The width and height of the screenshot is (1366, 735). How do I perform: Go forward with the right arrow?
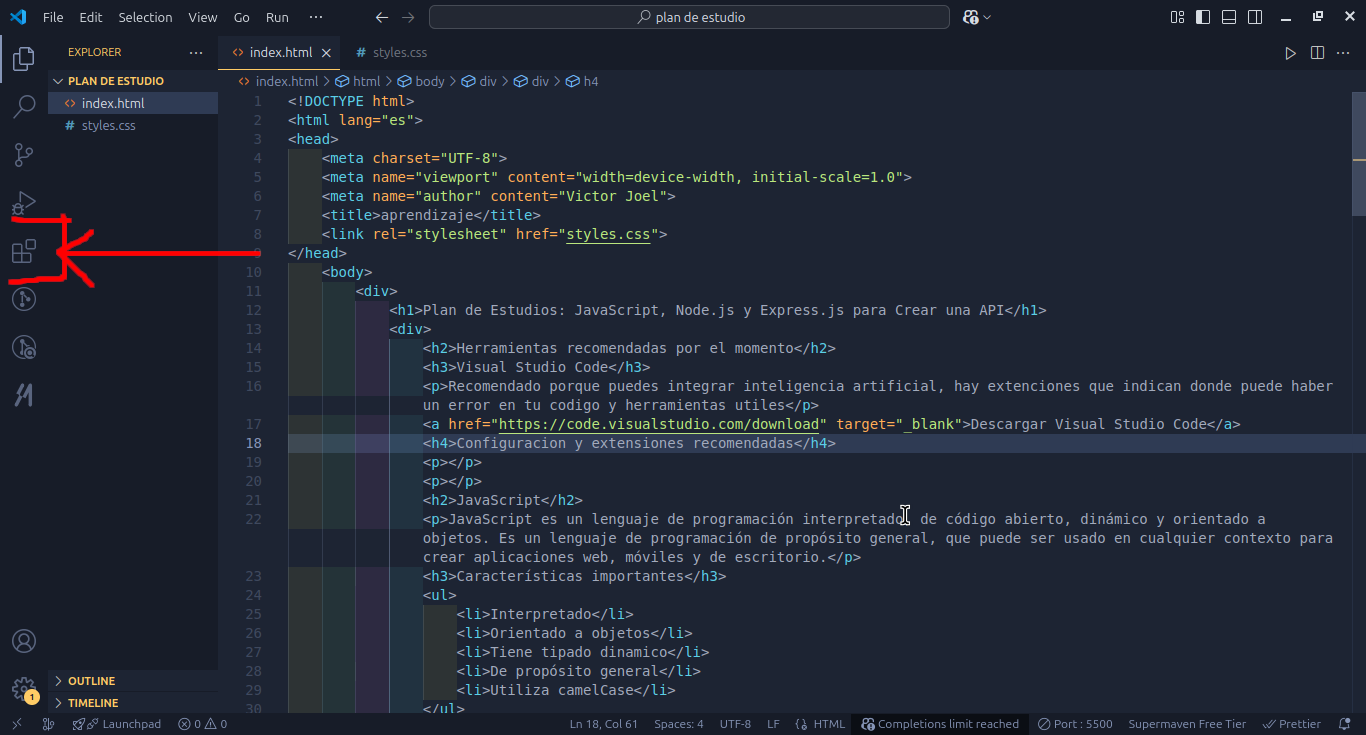pos(408,17)
